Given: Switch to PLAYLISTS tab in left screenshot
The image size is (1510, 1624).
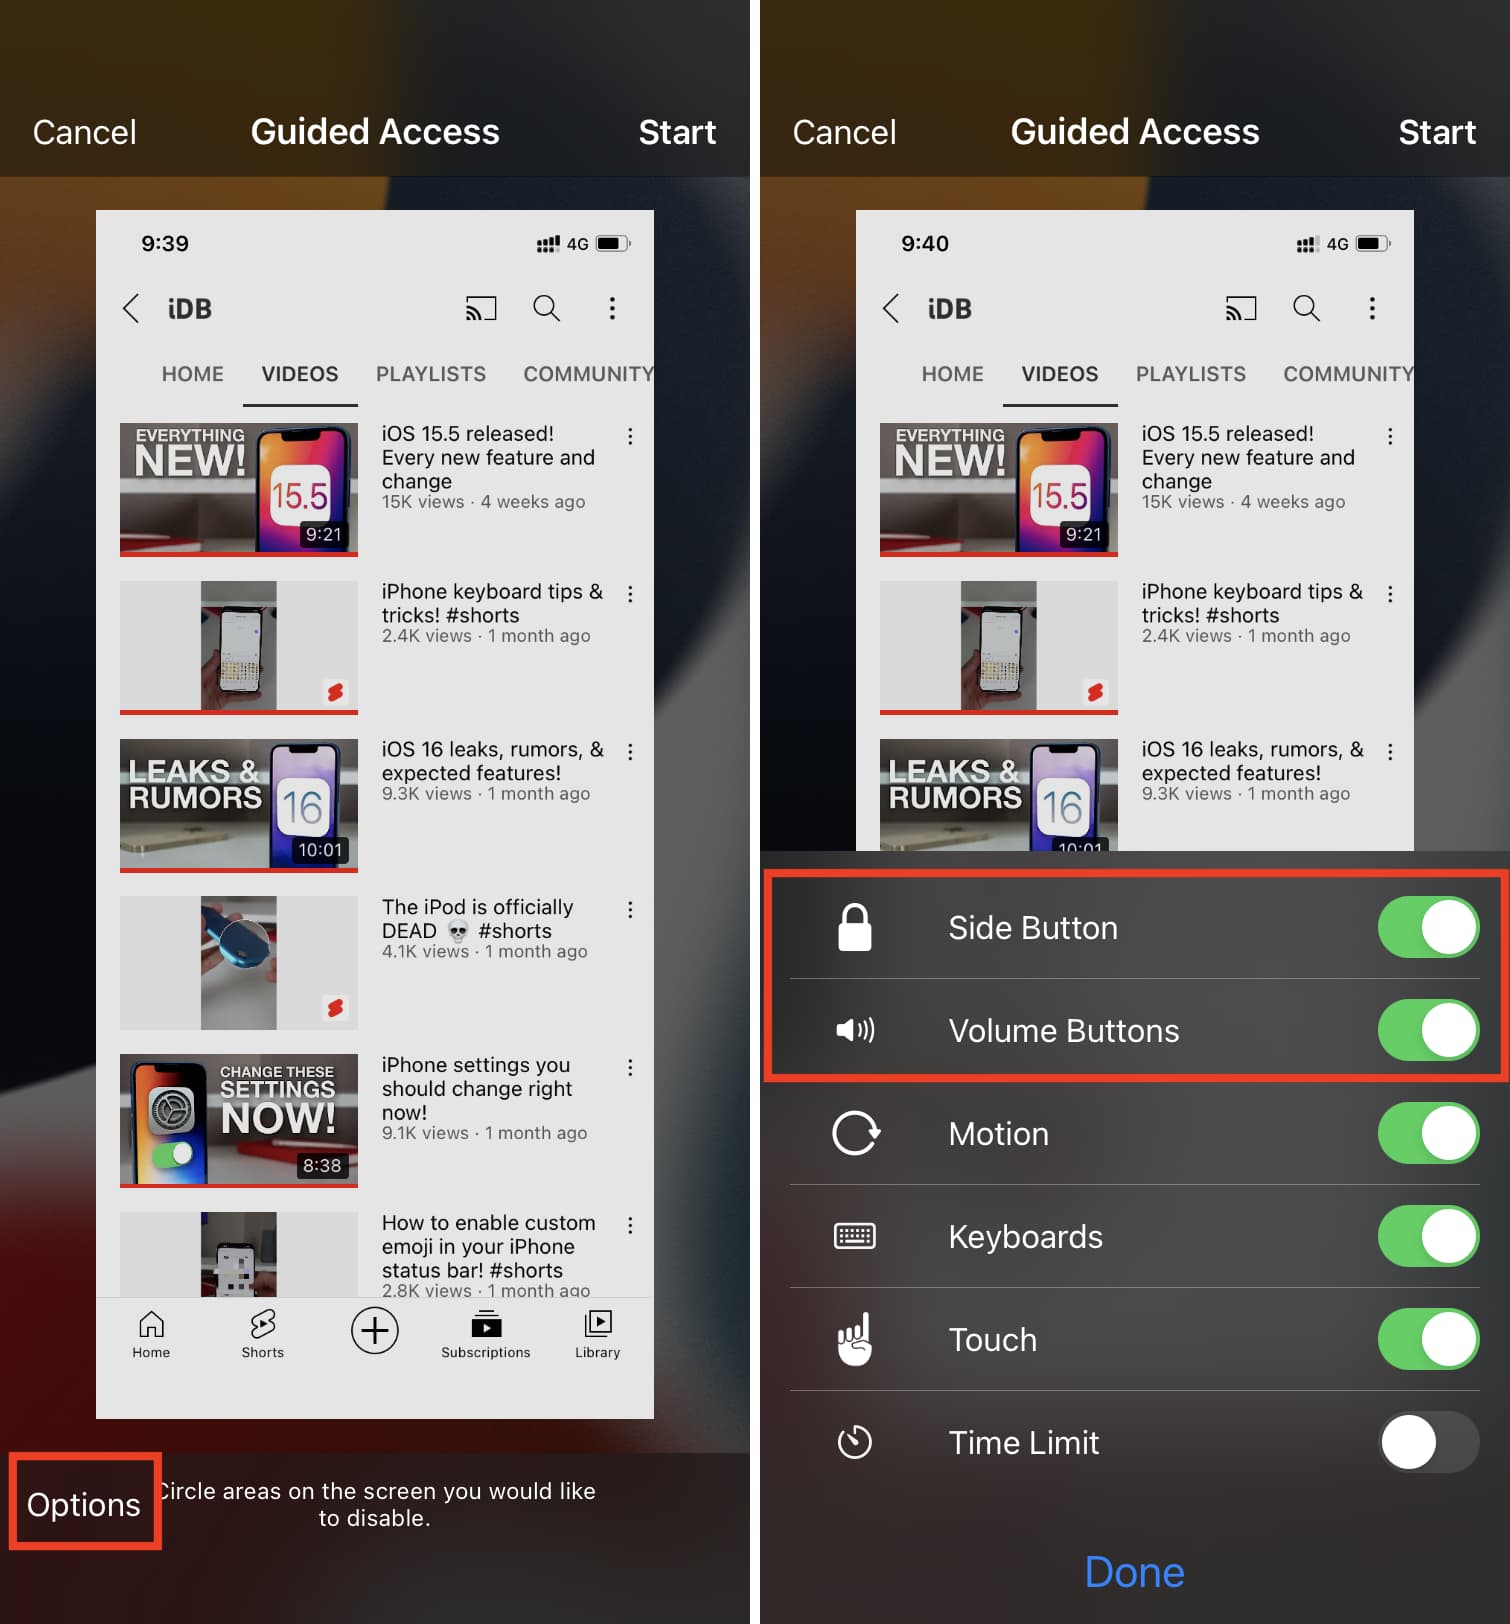Looking at the screenshot, I should [x=431, y=374].
